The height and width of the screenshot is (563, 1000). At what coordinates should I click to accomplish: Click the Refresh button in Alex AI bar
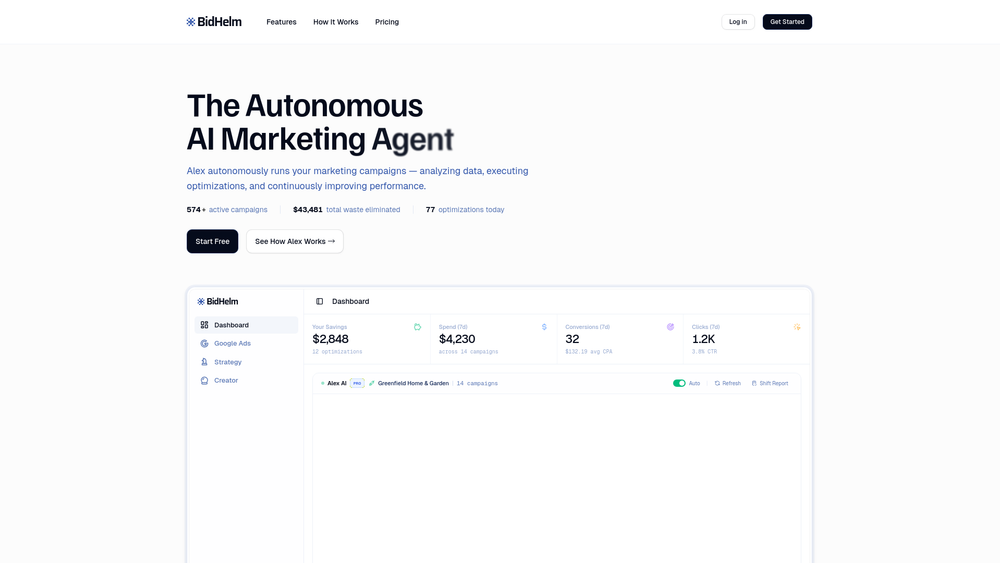click(x=728, y=383)
